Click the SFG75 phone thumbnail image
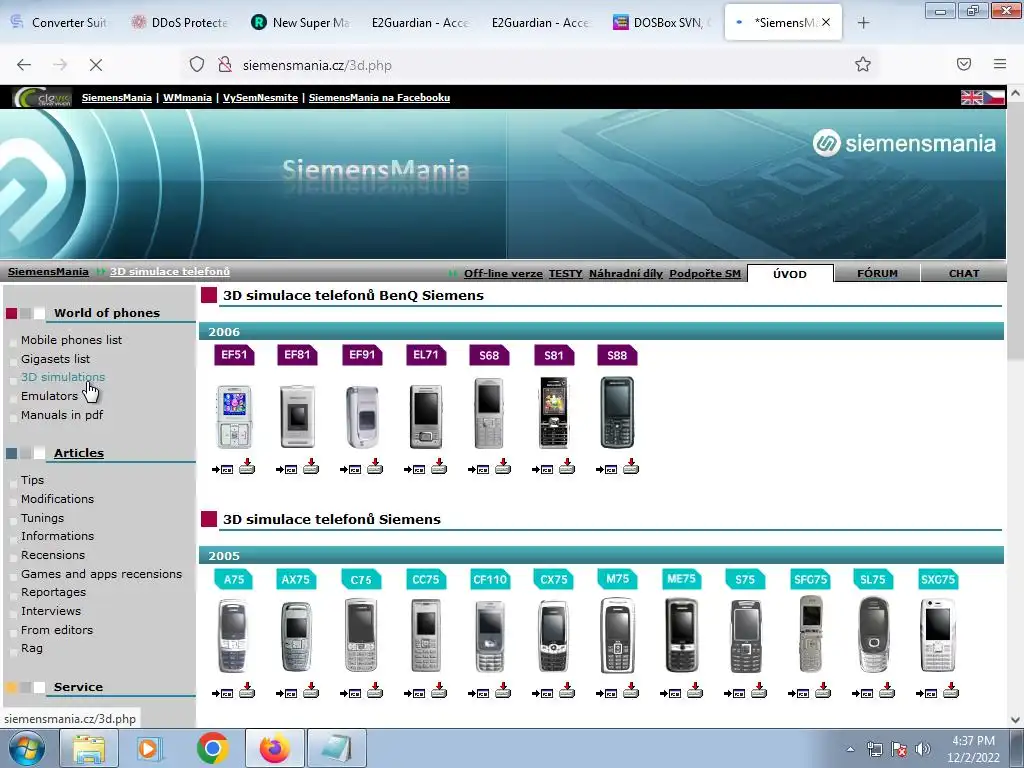The width and height of the screenshot is (1024, 768). pyautogui.click(x=810, y=634)
